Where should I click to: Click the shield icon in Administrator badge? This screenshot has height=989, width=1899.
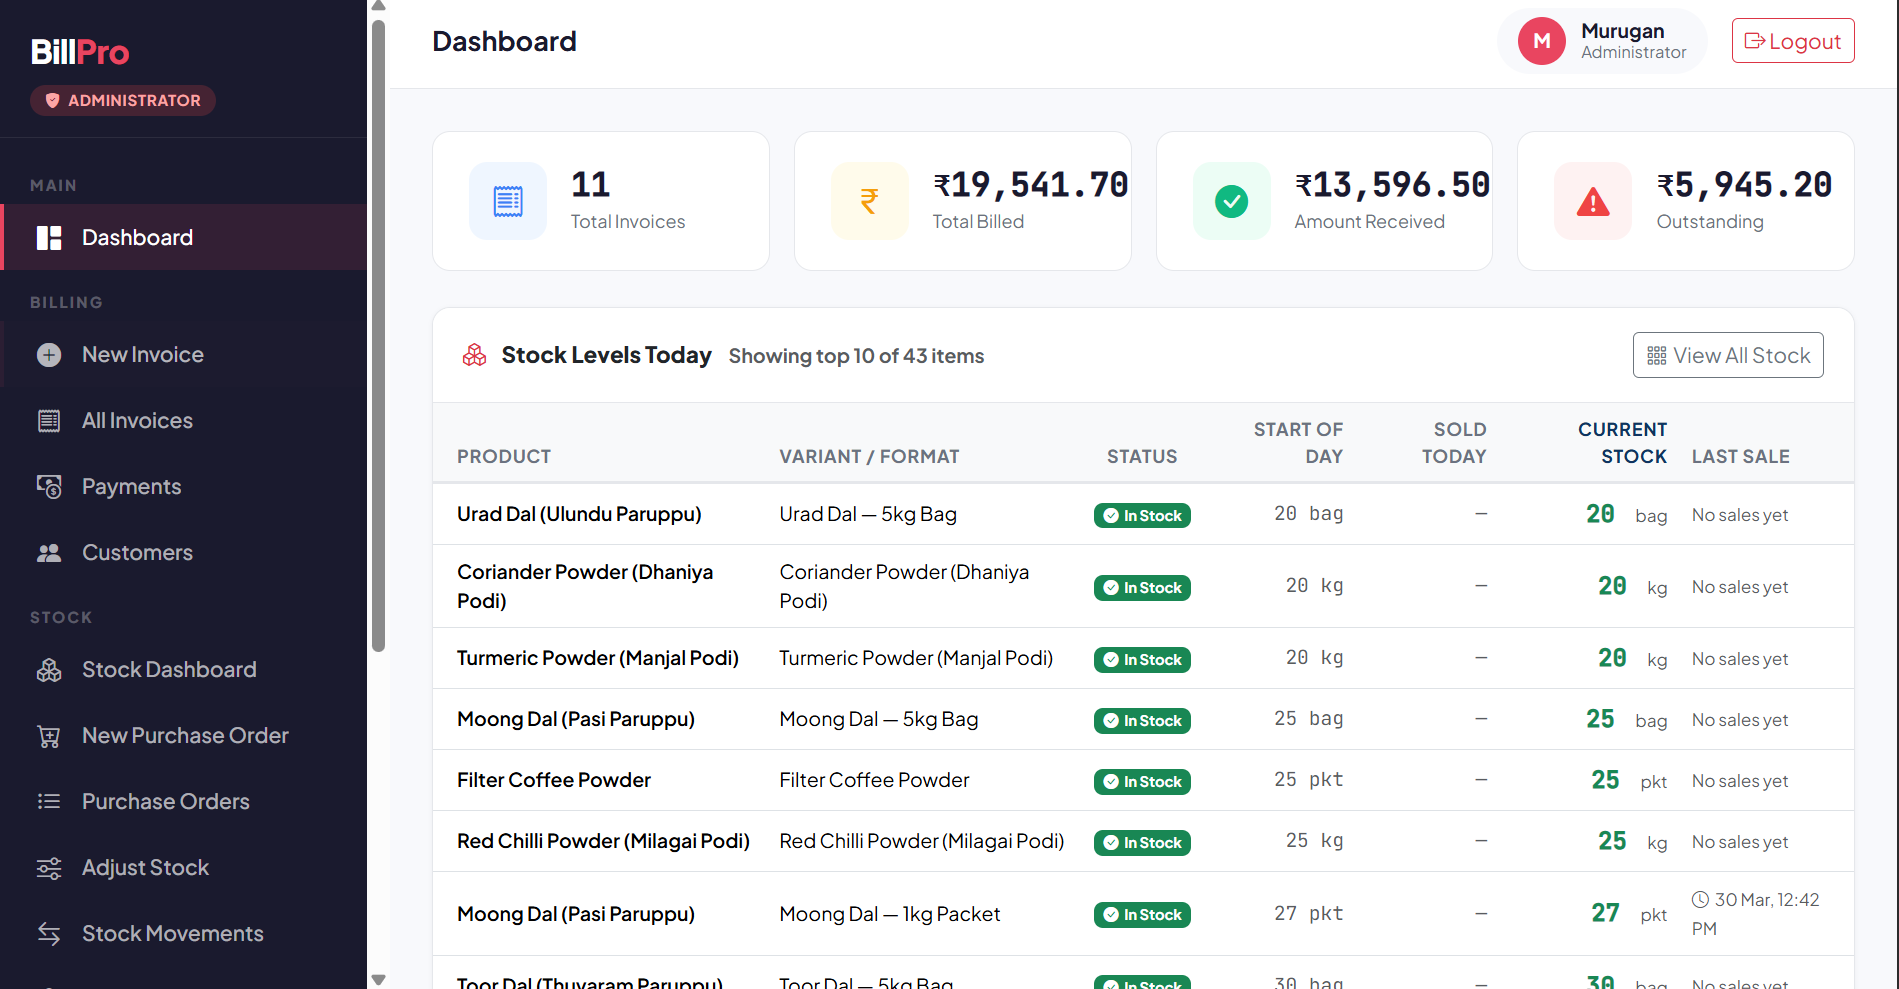53,100
